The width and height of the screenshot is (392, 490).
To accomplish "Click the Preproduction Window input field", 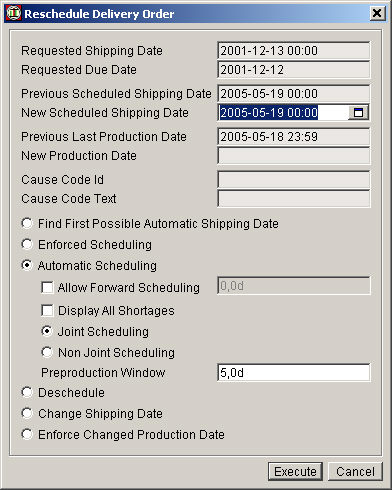I will pos(294,372).
